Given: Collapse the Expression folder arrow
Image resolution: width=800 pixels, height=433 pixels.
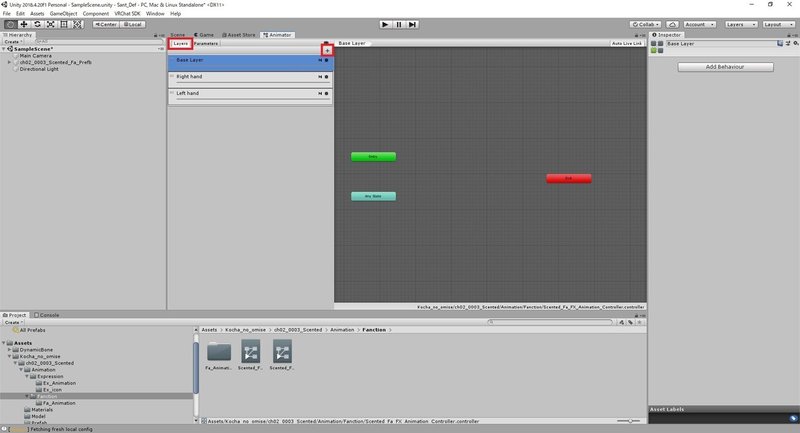Looking at the screenshot, I should click(x=27, y=376).
